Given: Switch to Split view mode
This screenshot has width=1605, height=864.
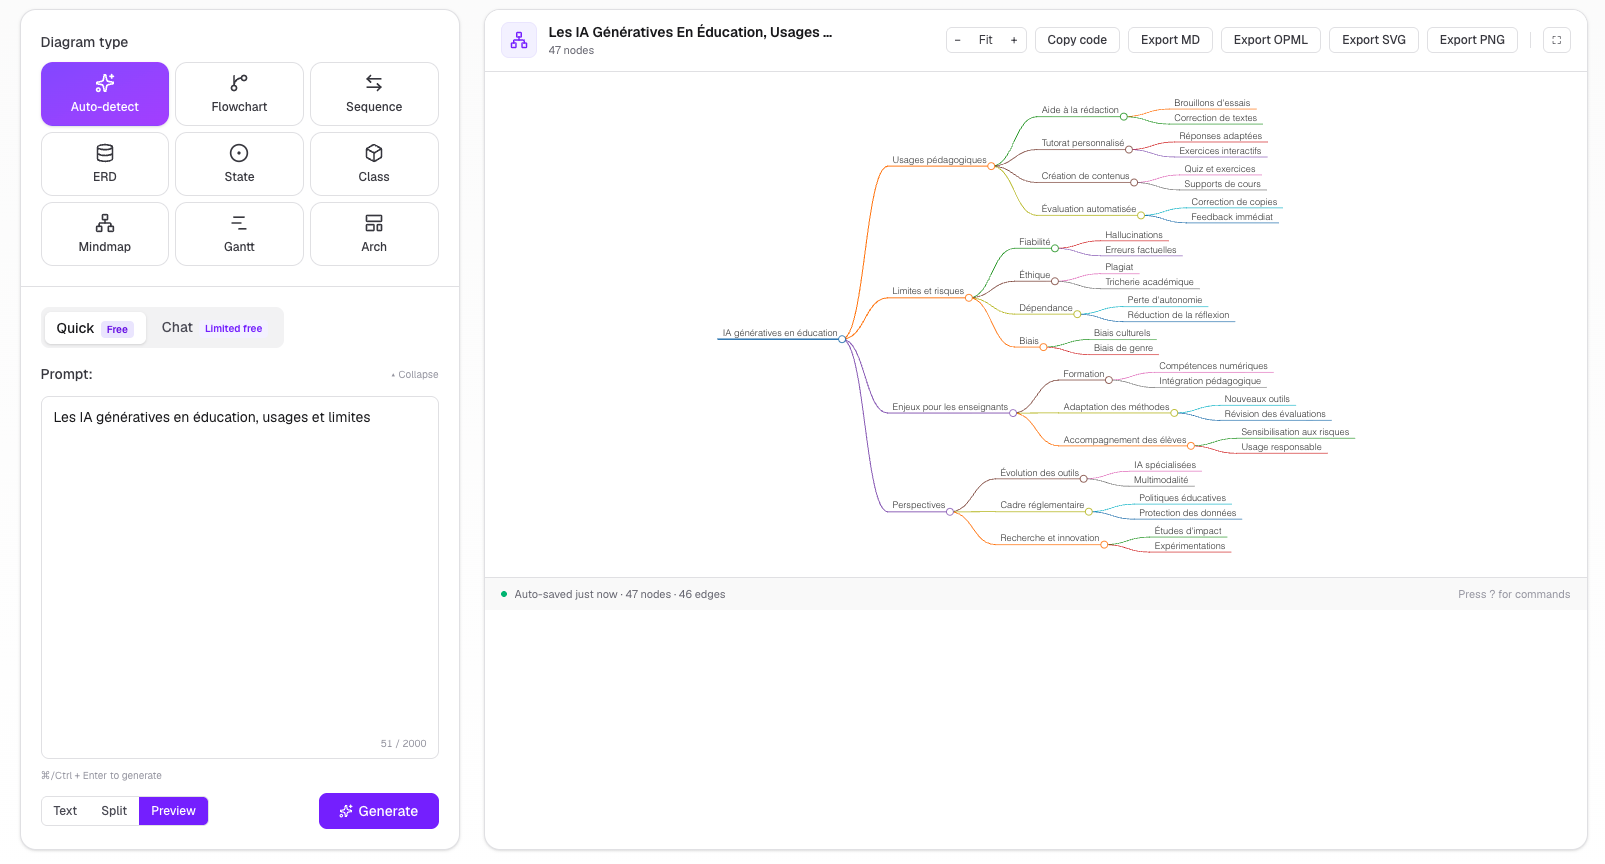Looking at the screenshot, I should 114,811.
